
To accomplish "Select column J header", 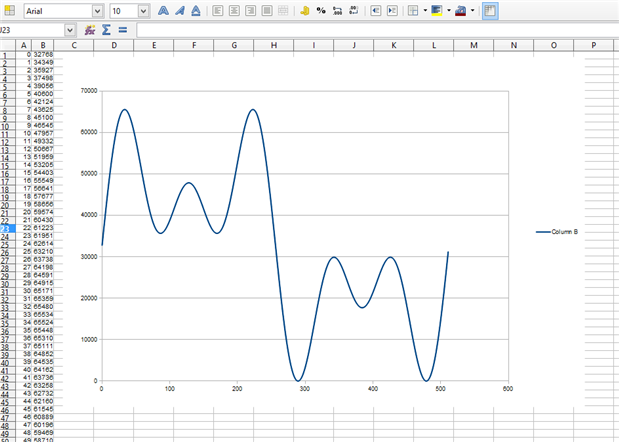I will tap(354, 45).
